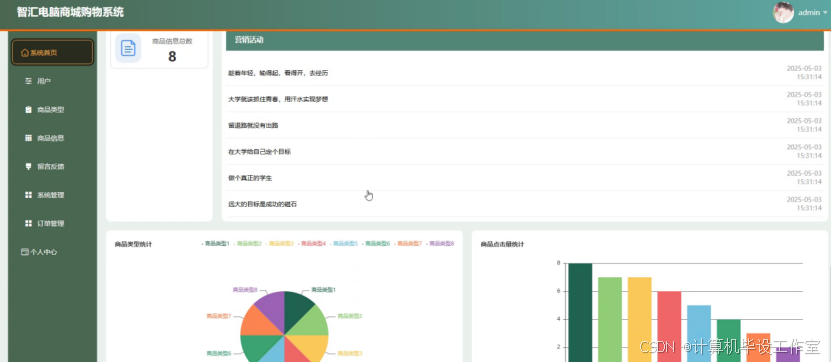Click the light blue bar reaching 5
The height and width of the screenshot is (363, 832).
pyautogui.click(x=699, y=333)
